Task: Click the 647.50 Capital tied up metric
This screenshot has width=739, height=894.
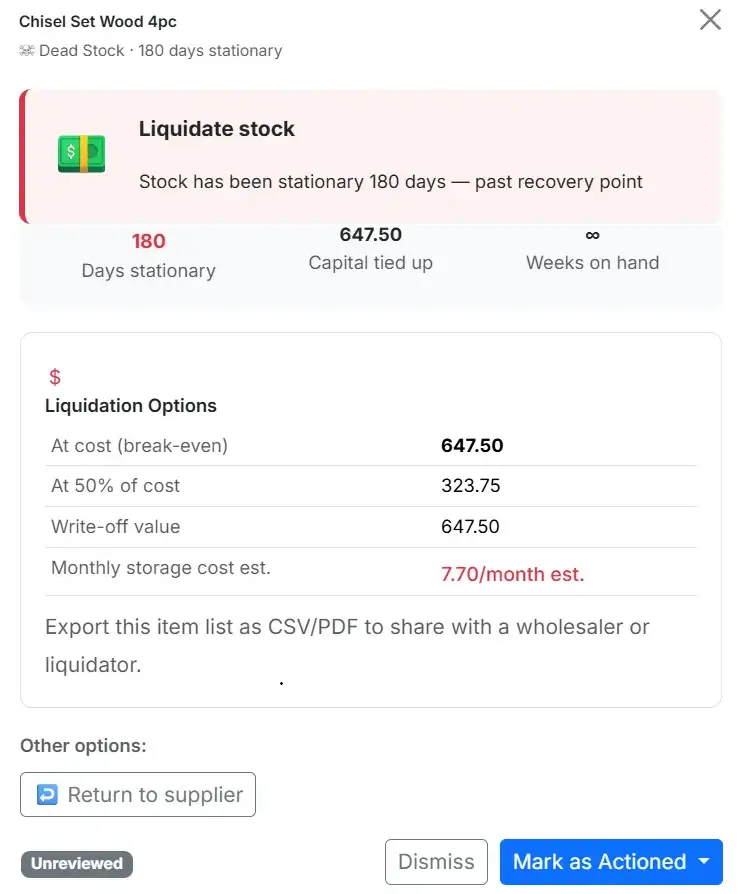Action: [371, 249]
